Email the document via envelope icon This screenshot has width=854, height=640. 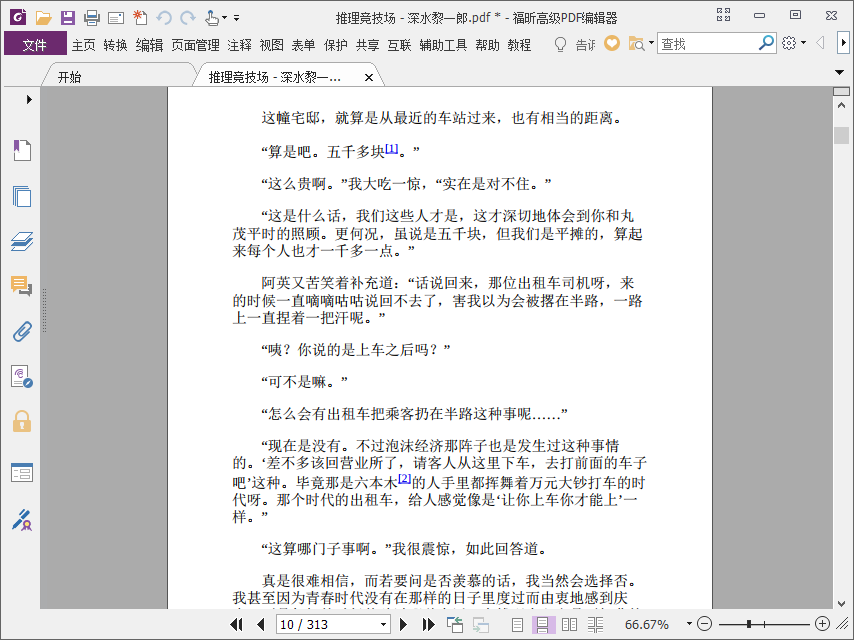click(x=115, y=19)
